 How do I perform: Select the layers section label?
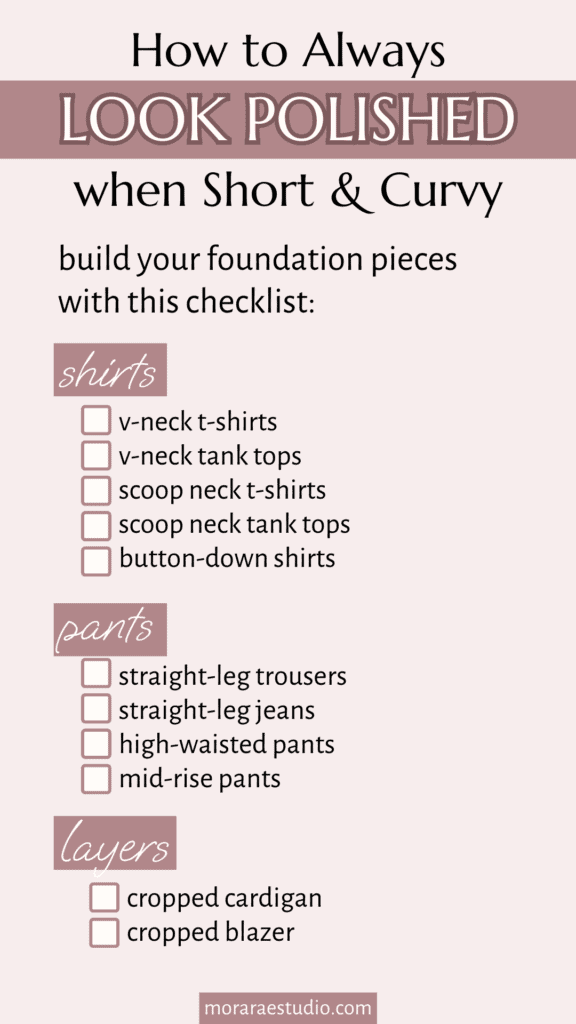[115, 842]
